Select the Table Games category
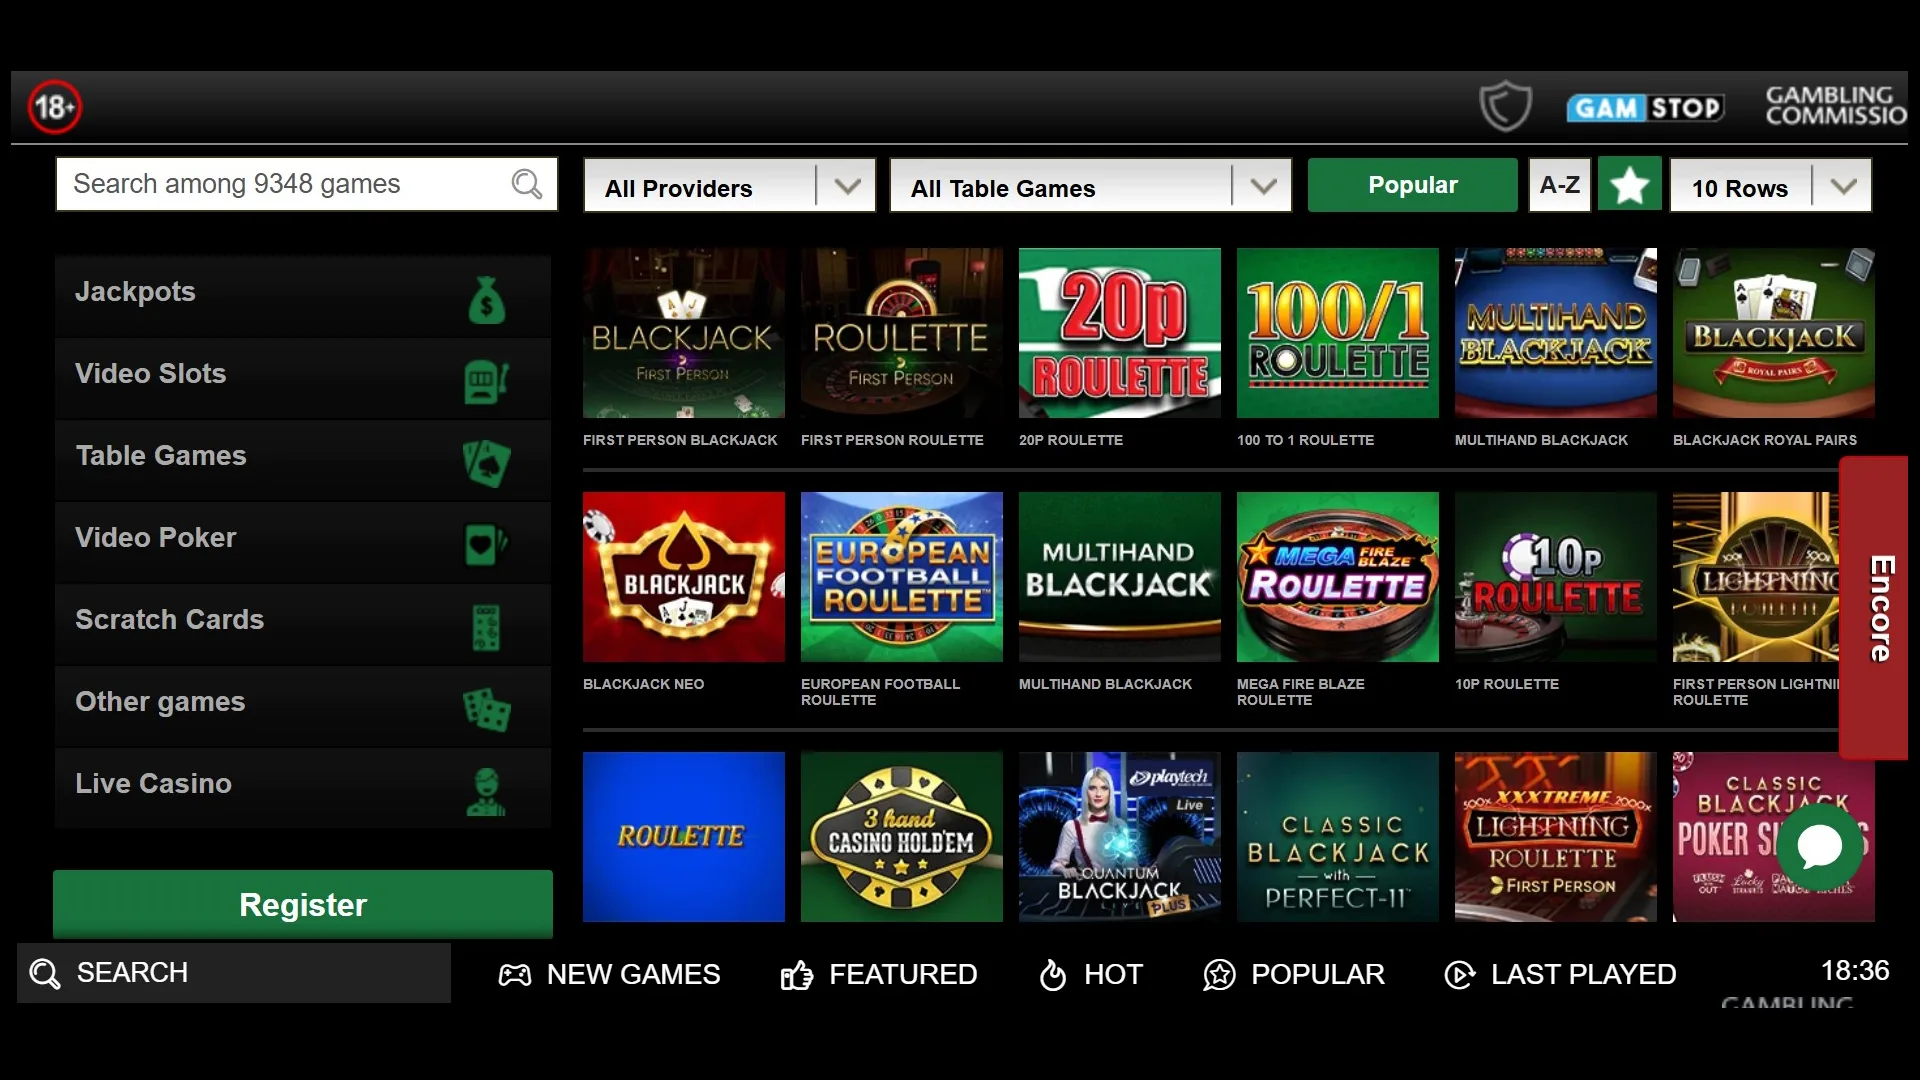Screen dimensions: 1920x1080 coord(303,460)
